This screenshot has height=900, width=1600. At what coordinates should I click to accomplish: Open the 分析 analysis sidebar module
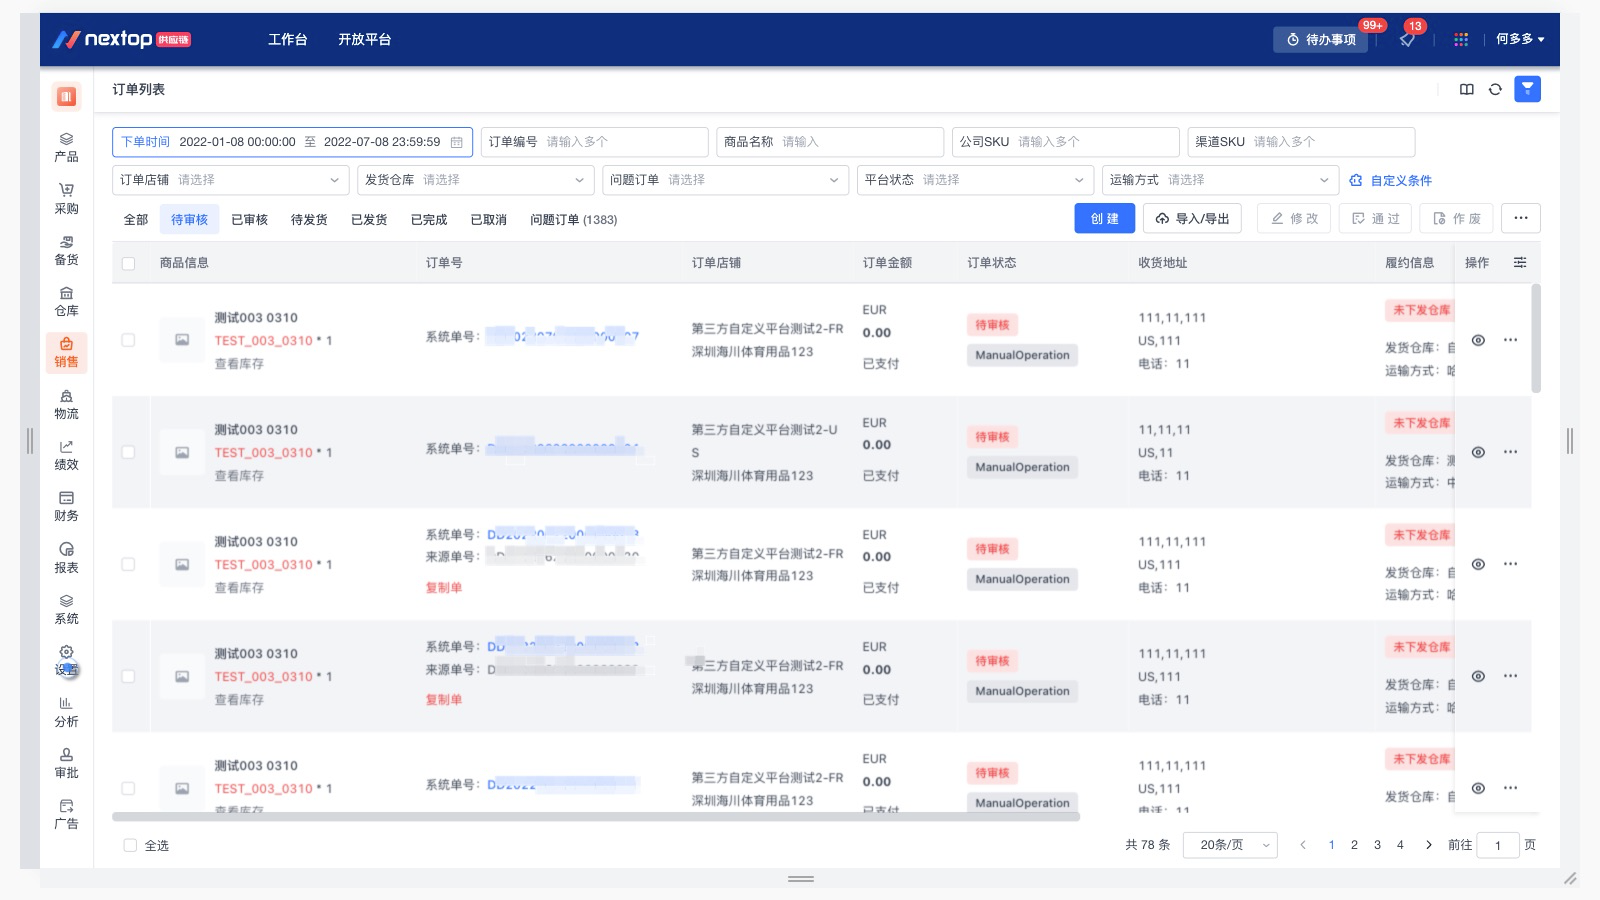(x=66, y=712)
